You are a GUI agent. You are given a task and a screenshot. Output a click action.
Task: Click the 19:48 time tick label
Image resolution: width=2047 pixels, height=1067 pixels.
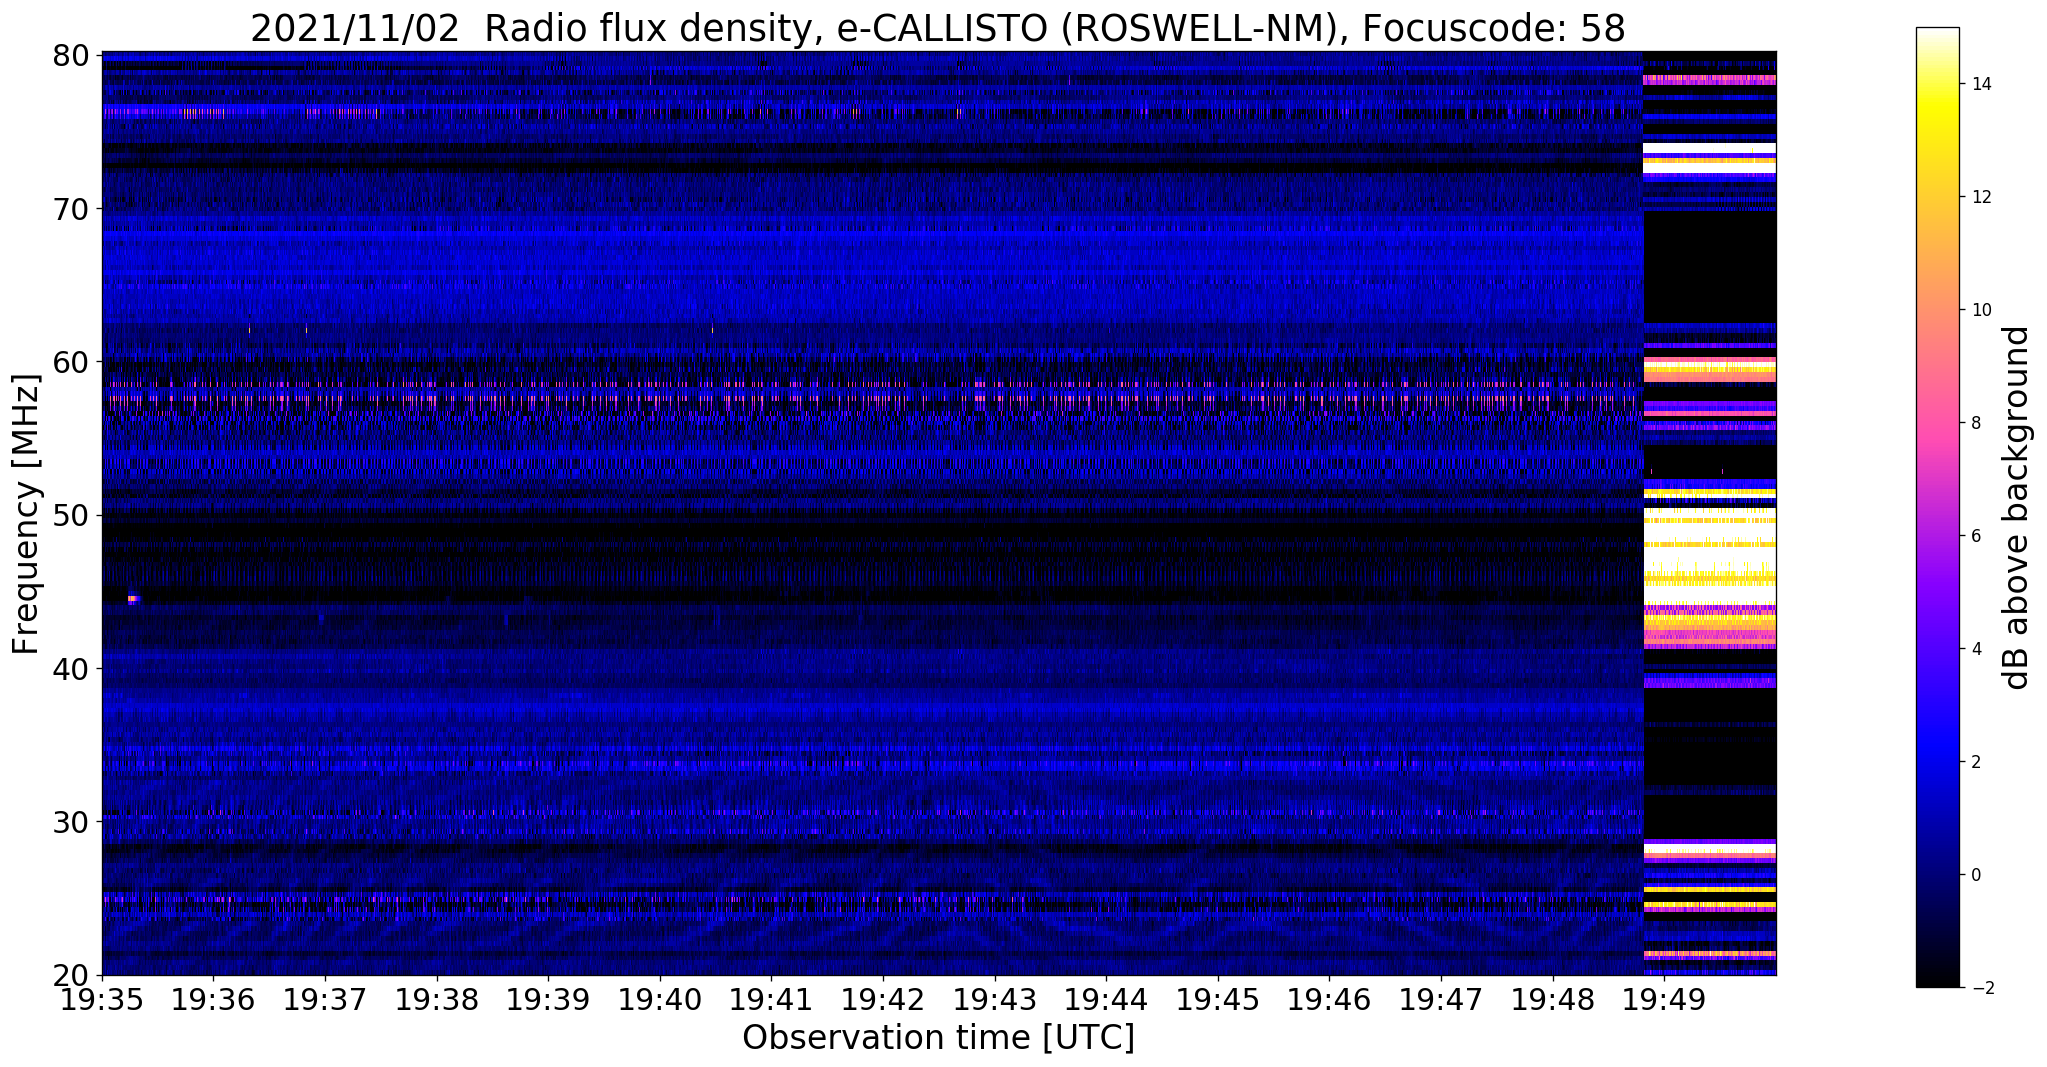tap(1552, 1000)
